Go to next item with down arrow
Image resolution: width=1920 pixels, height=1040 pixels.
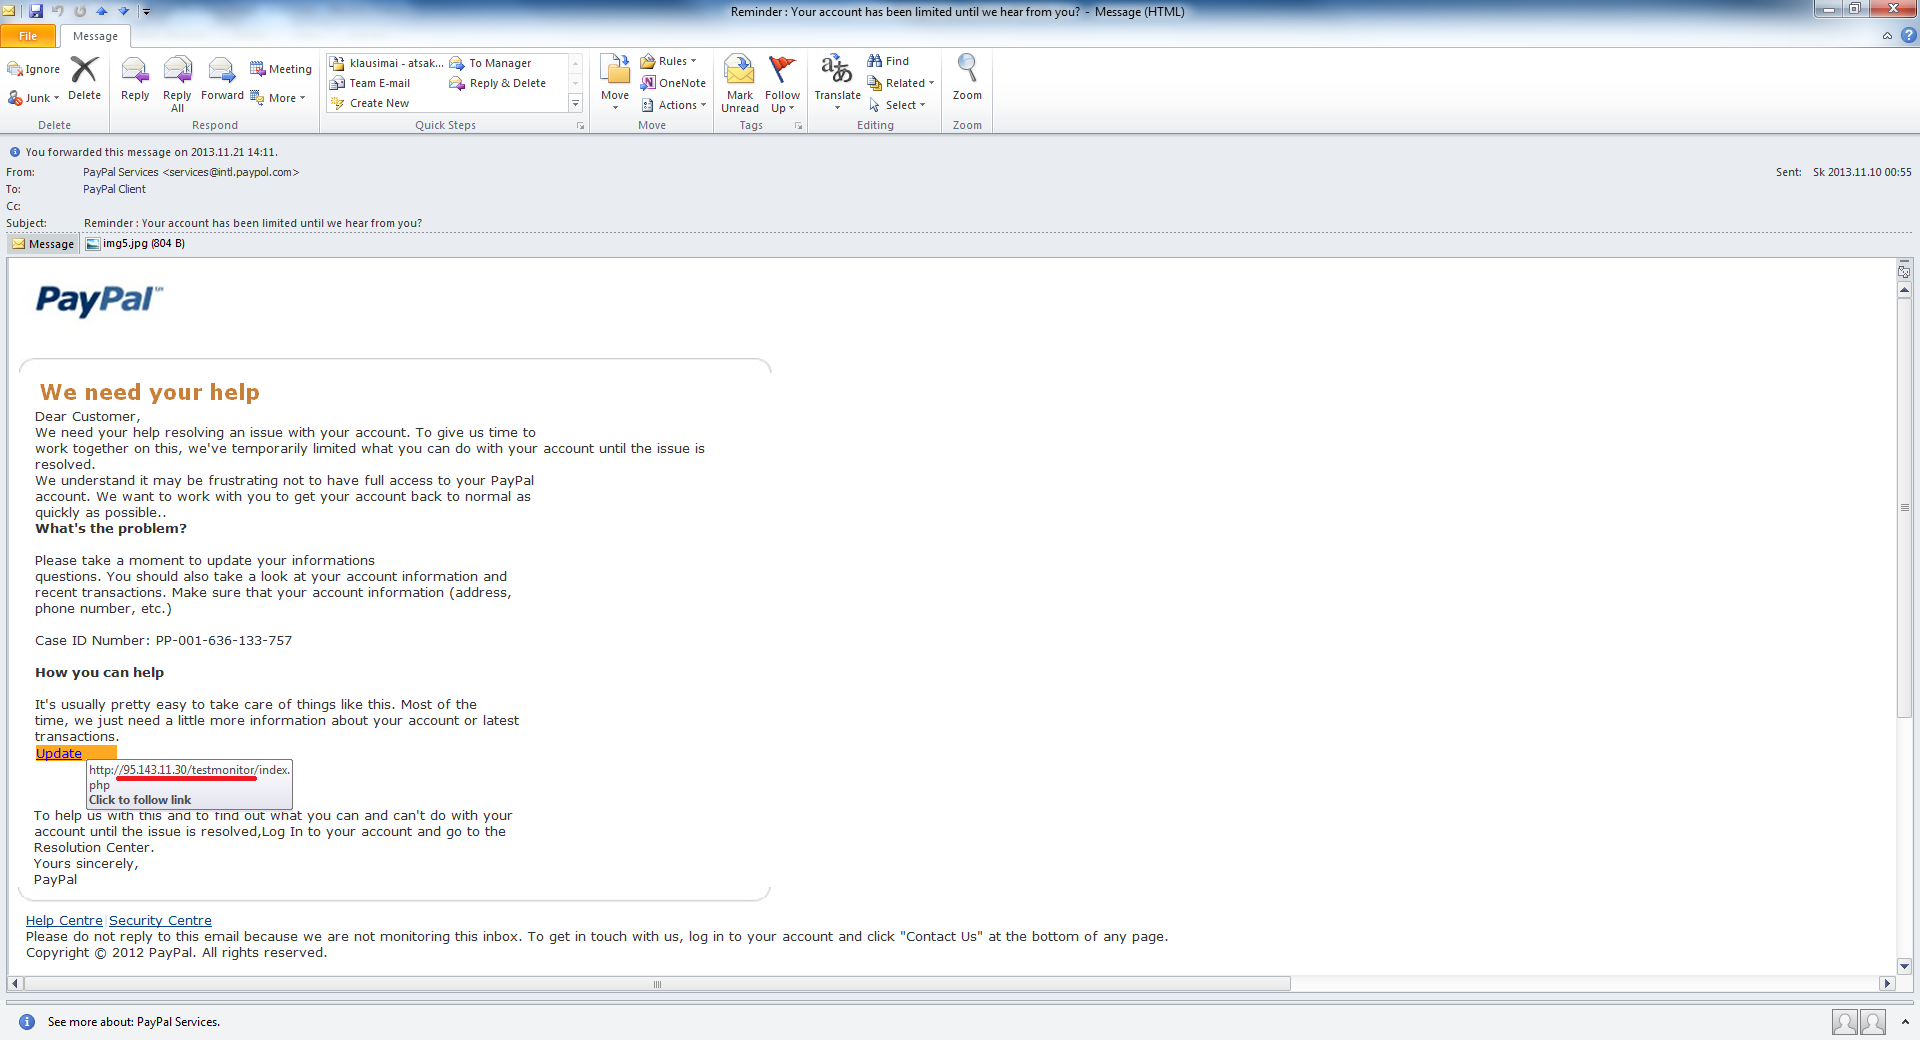click(x=124, y=11)
